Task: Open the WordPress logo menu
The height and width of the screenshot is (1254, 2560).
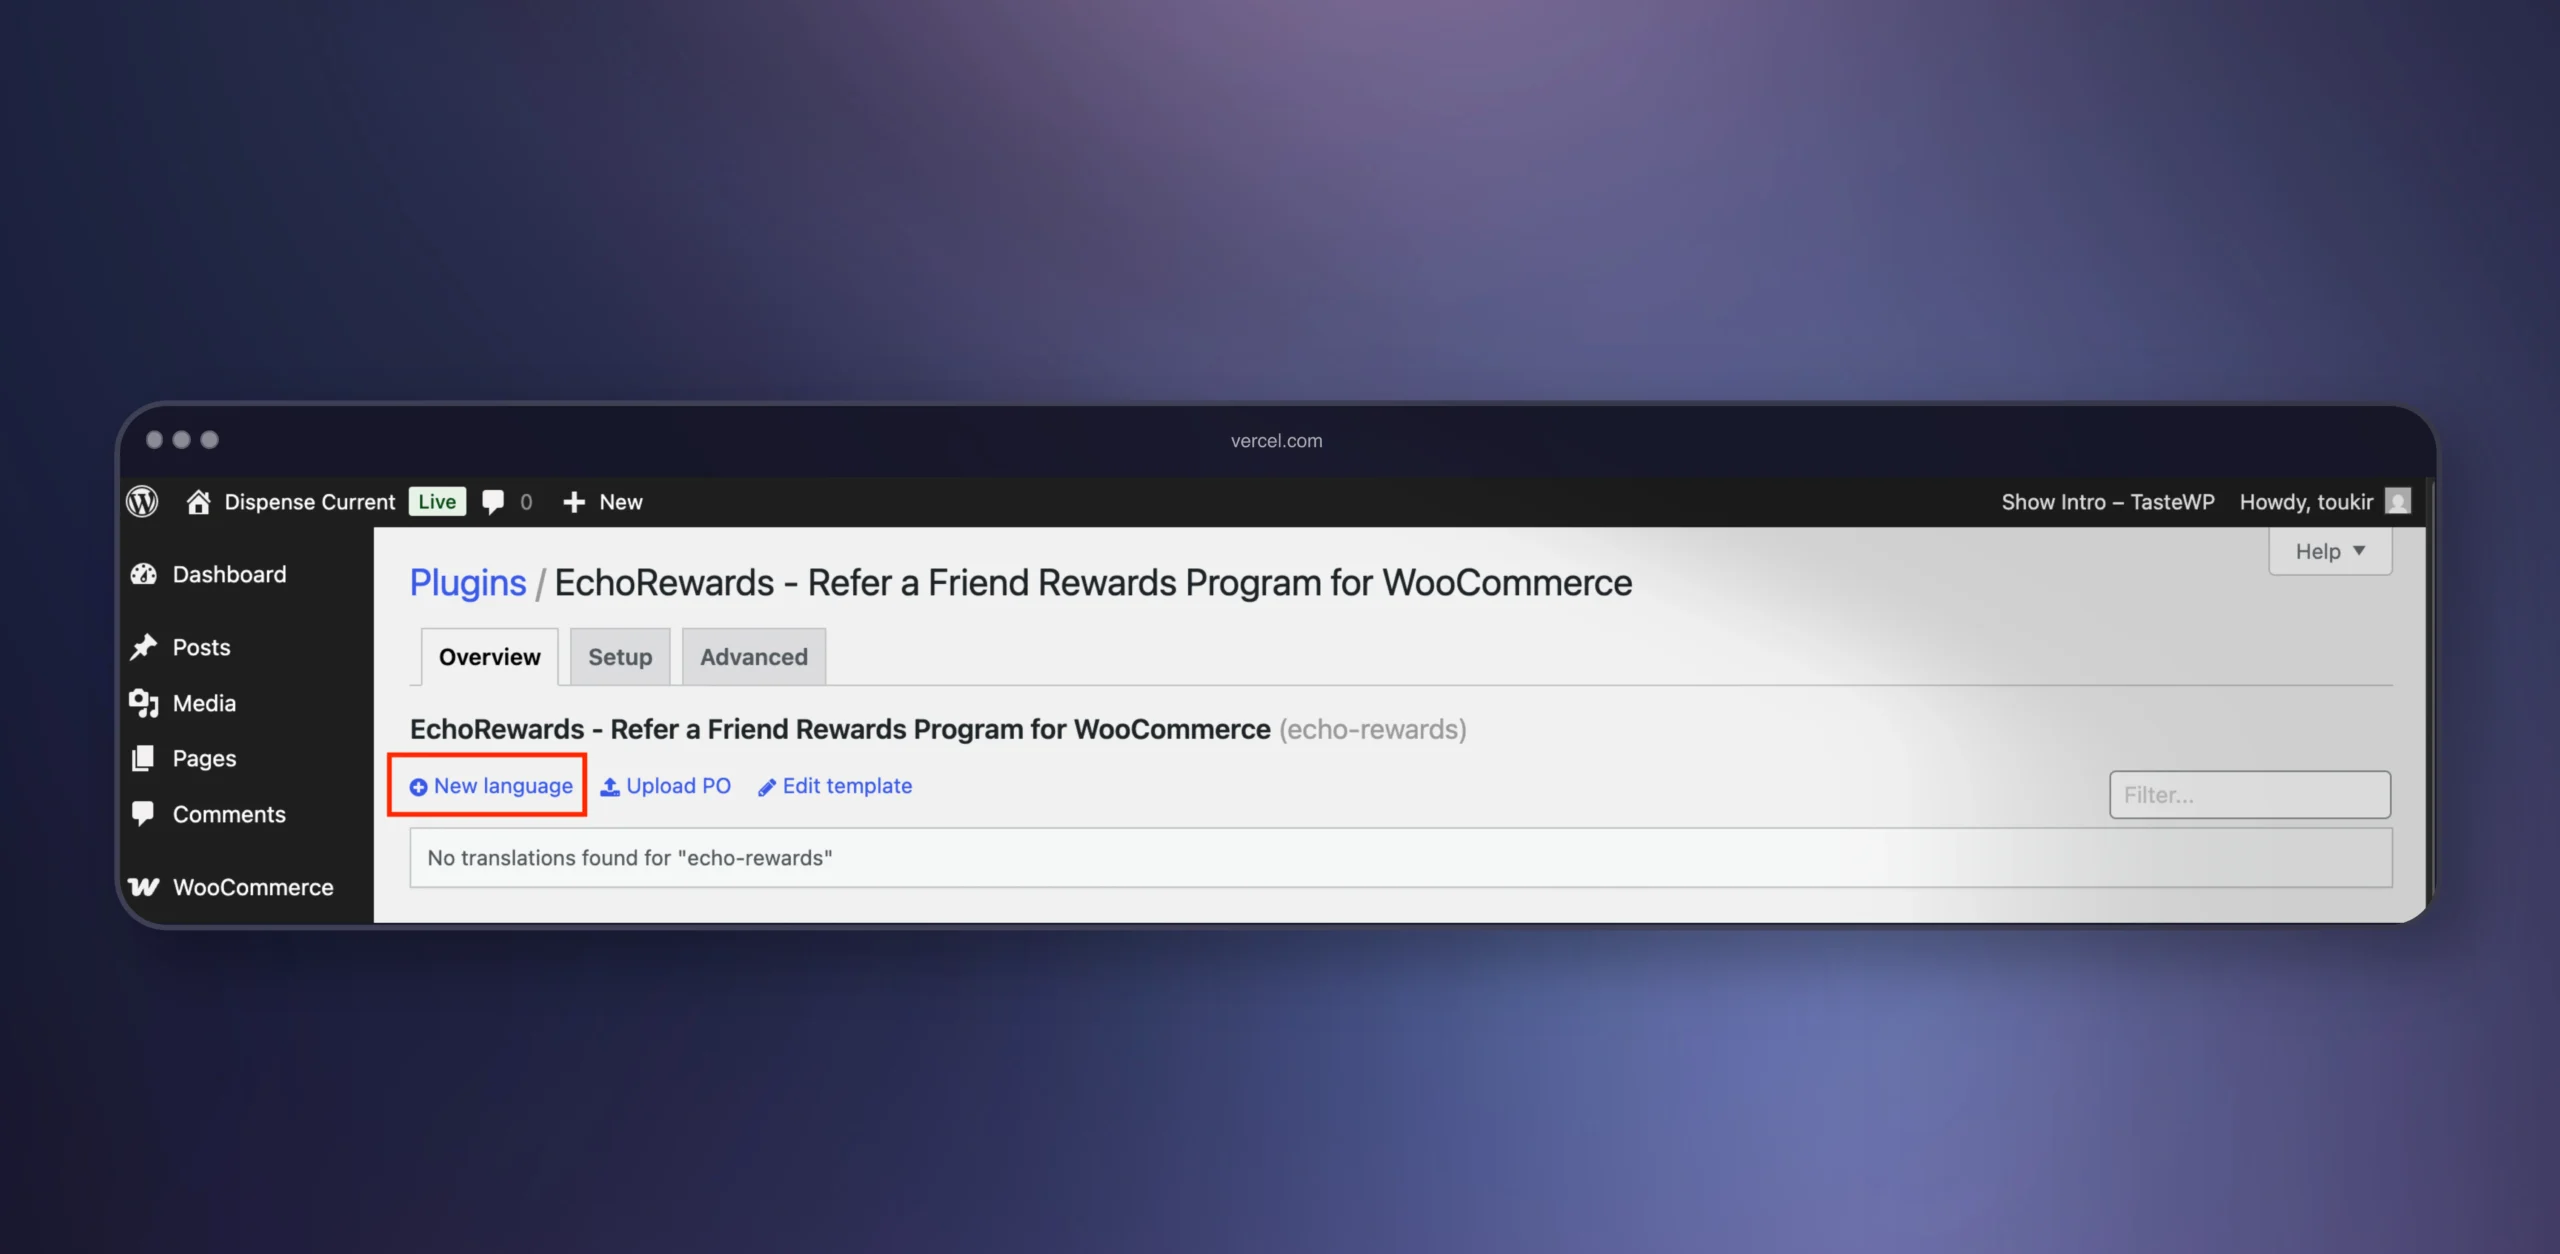Action: (142, 501)
